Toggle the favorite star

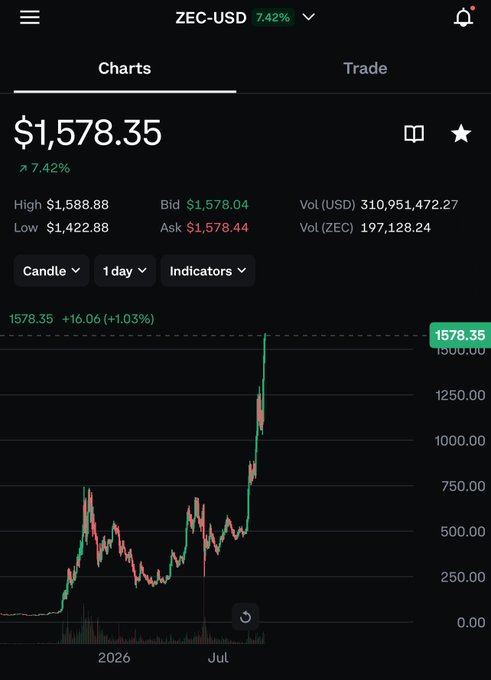click(x=461, y=133)
